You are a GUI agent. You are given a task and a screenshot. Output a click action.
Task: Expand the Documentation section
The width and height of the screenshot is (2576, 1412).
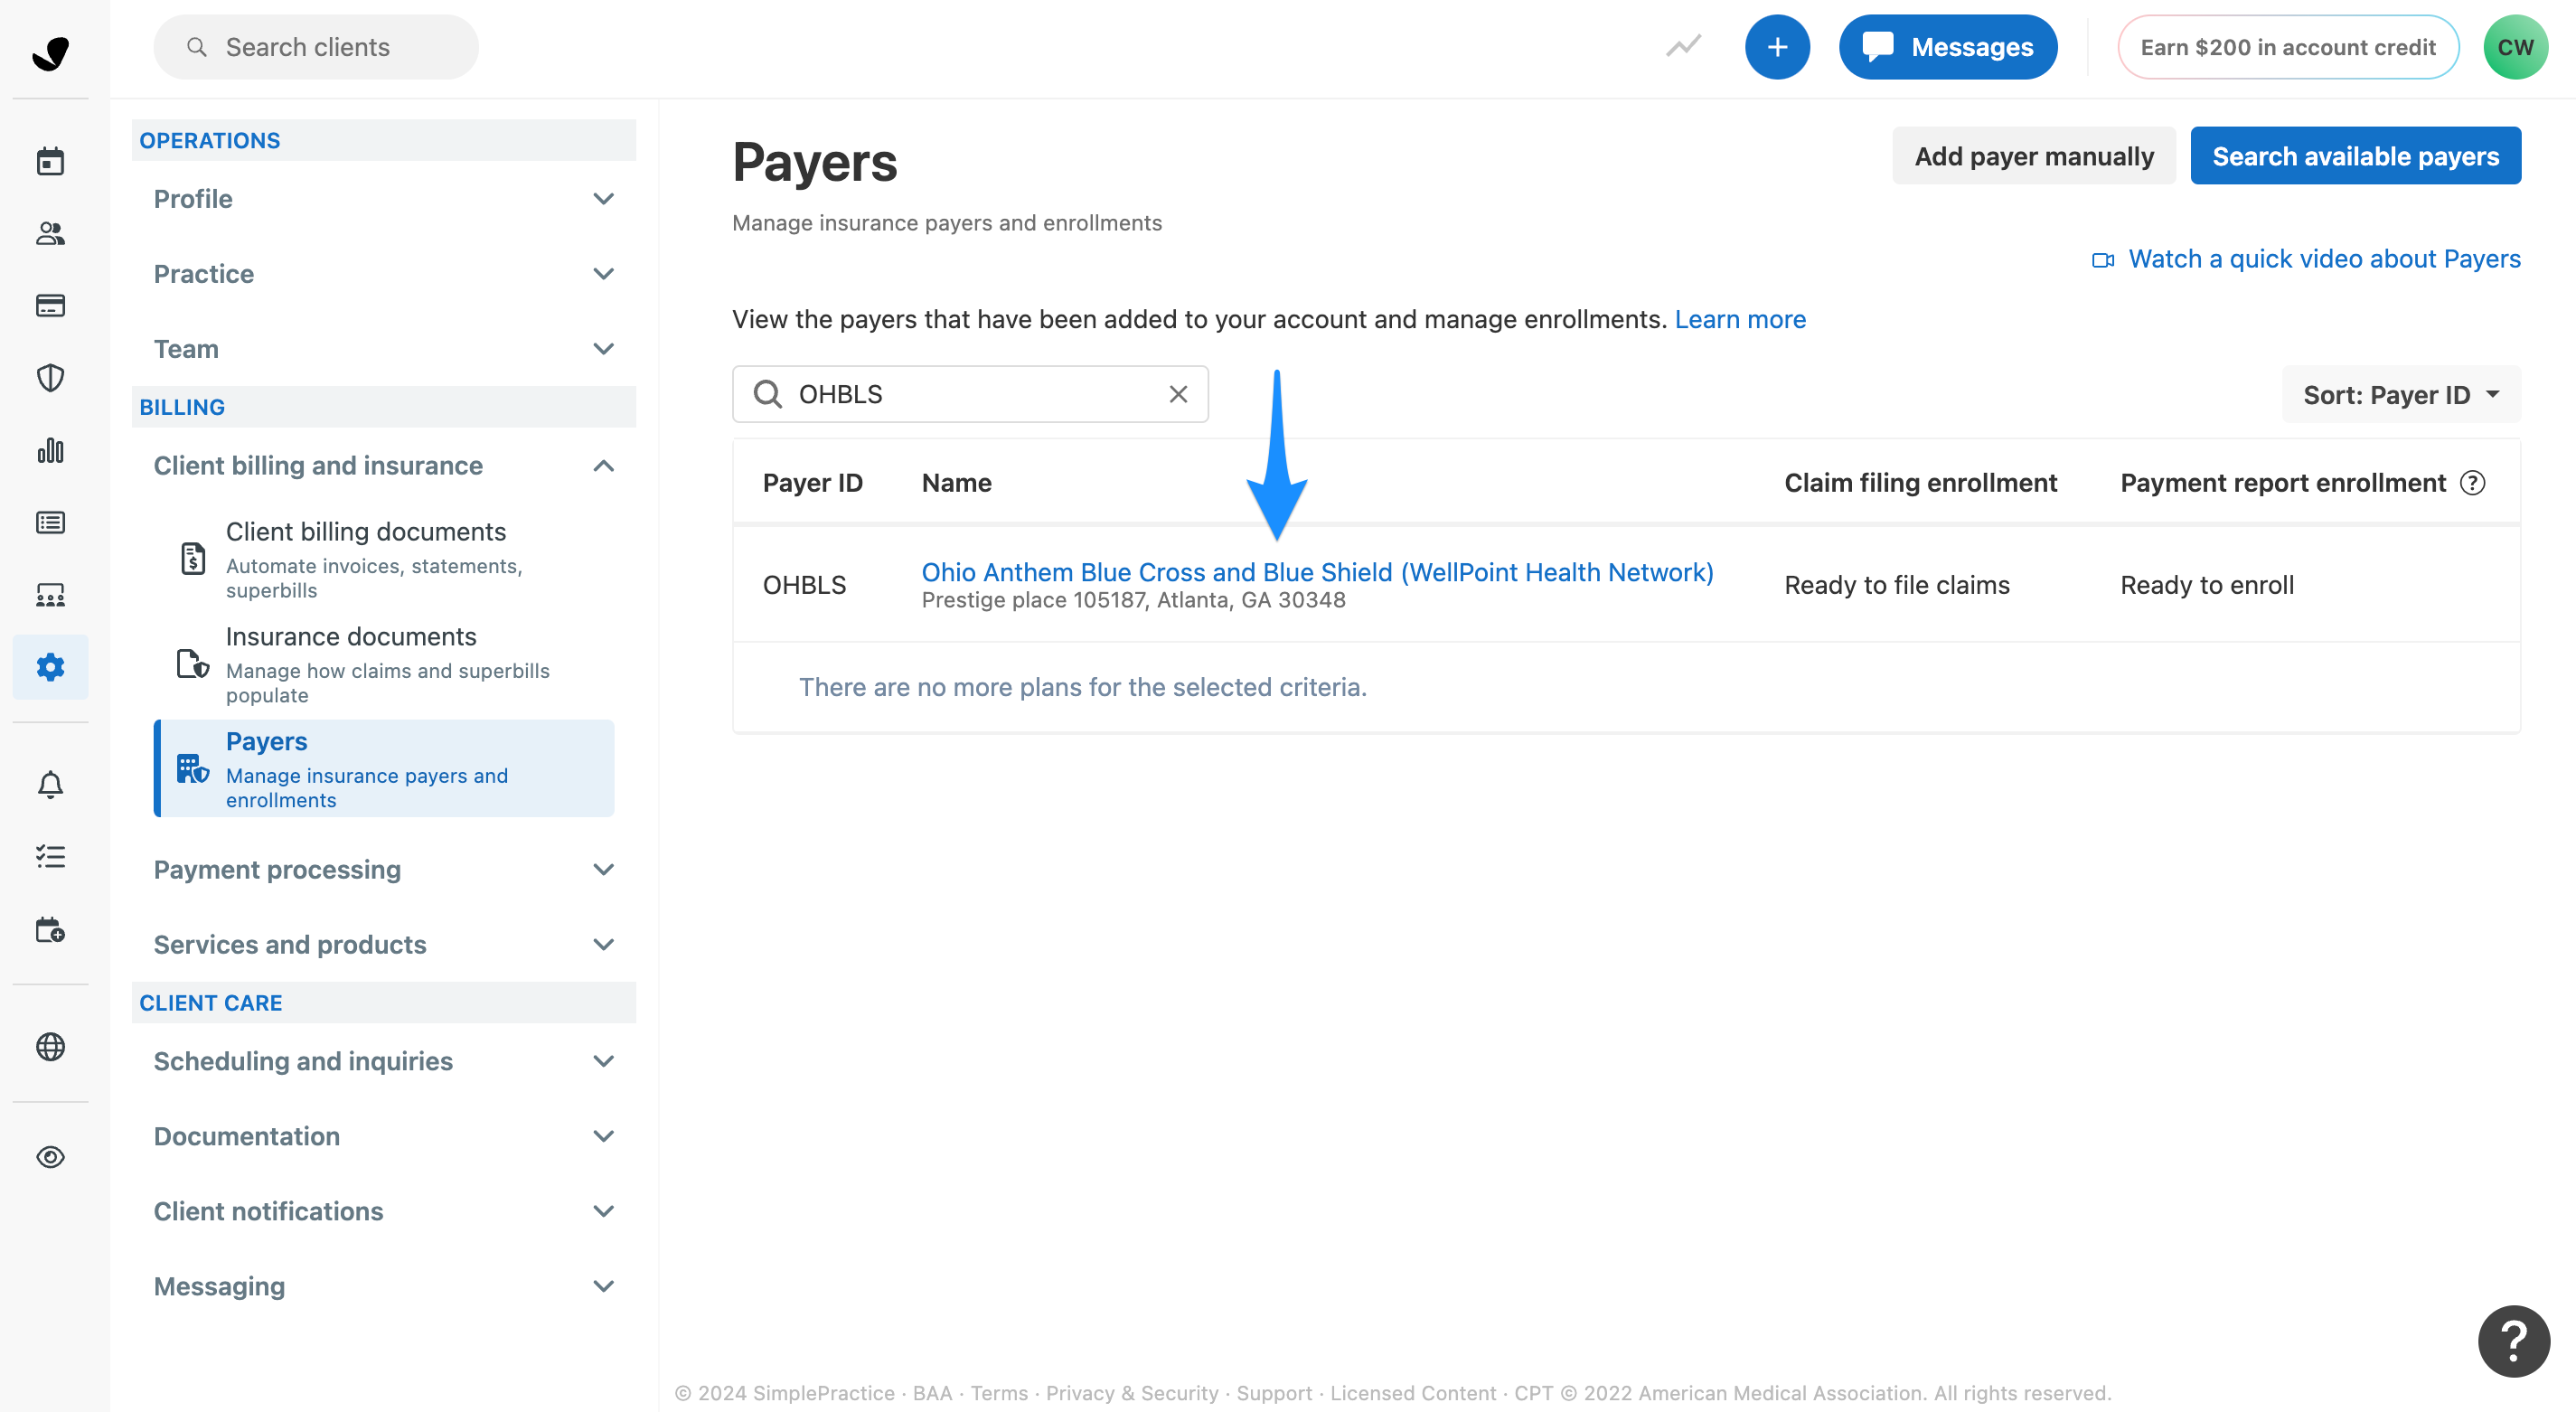click(x=384, y=1136)
